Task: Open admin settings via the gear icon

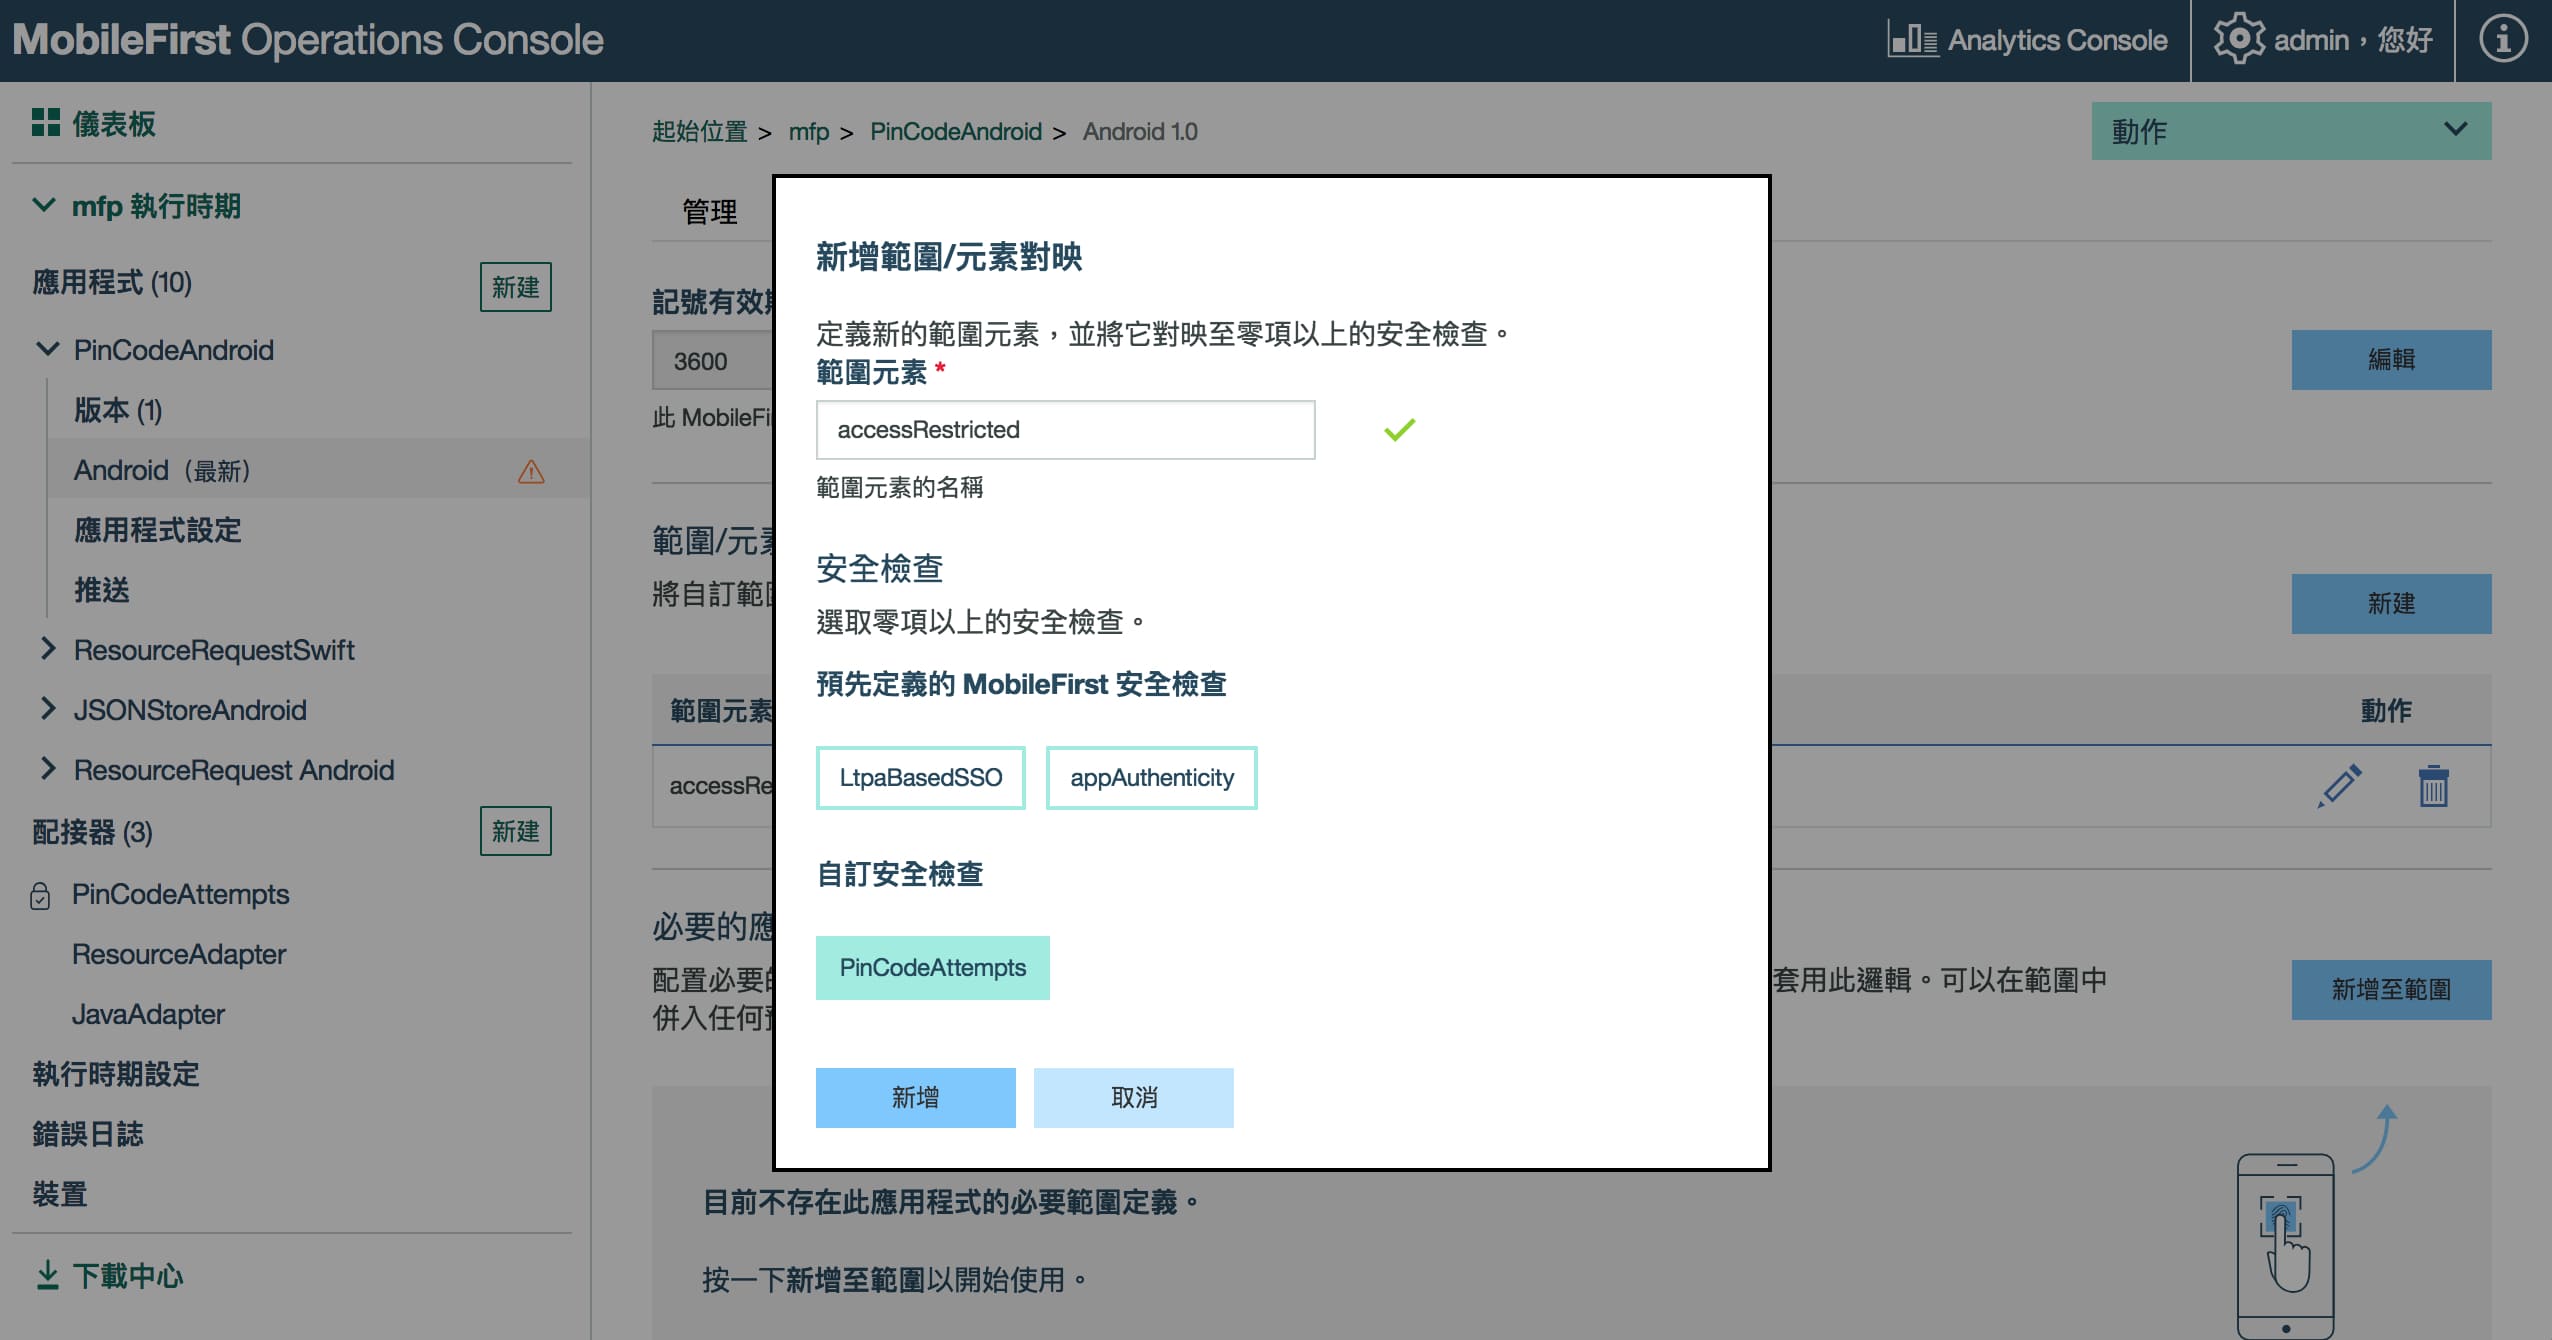Action: pos(2240,40)
